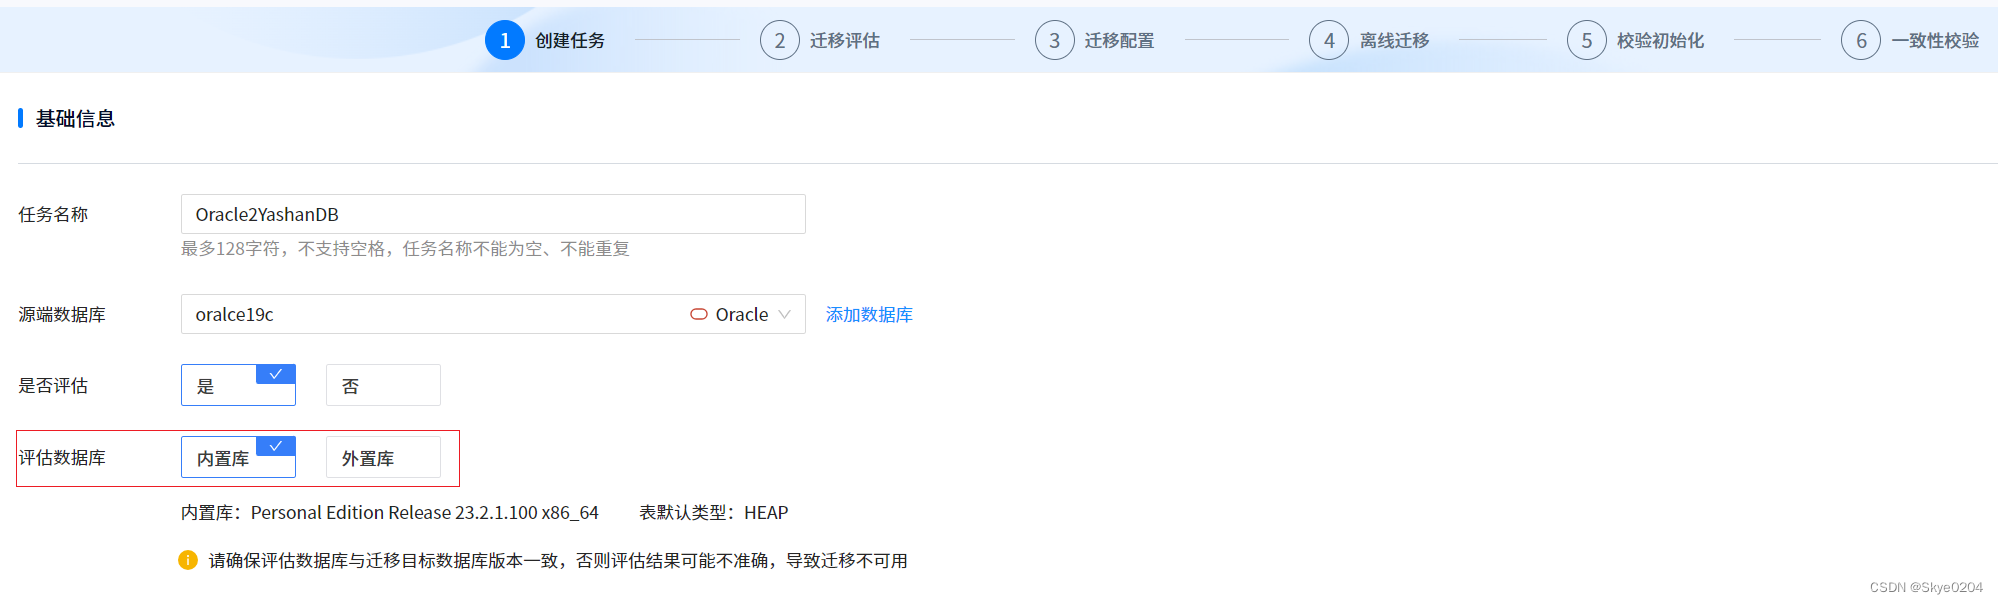Screen dimensions: 1998x604
Task: Click the 表默认类型：HEAP text
Action: pos(714,513)
